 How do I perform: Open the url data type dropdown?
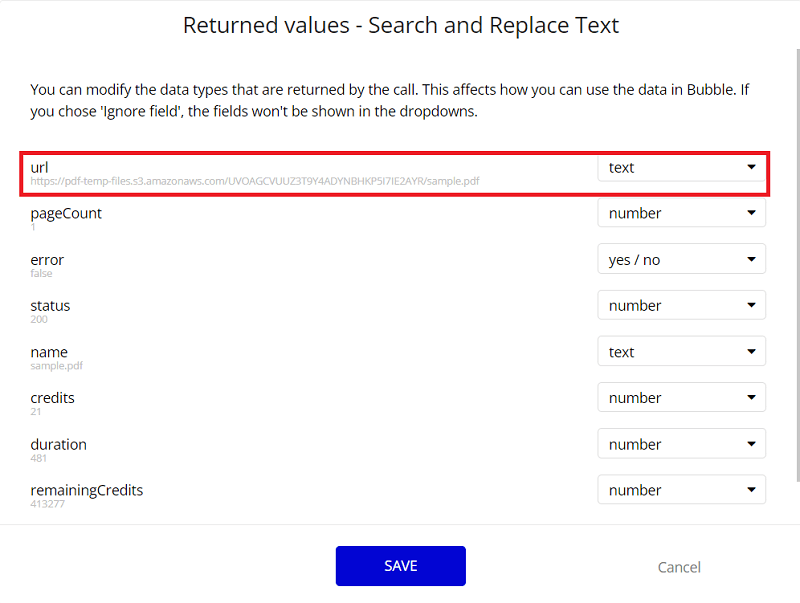(x=681, y=168)
